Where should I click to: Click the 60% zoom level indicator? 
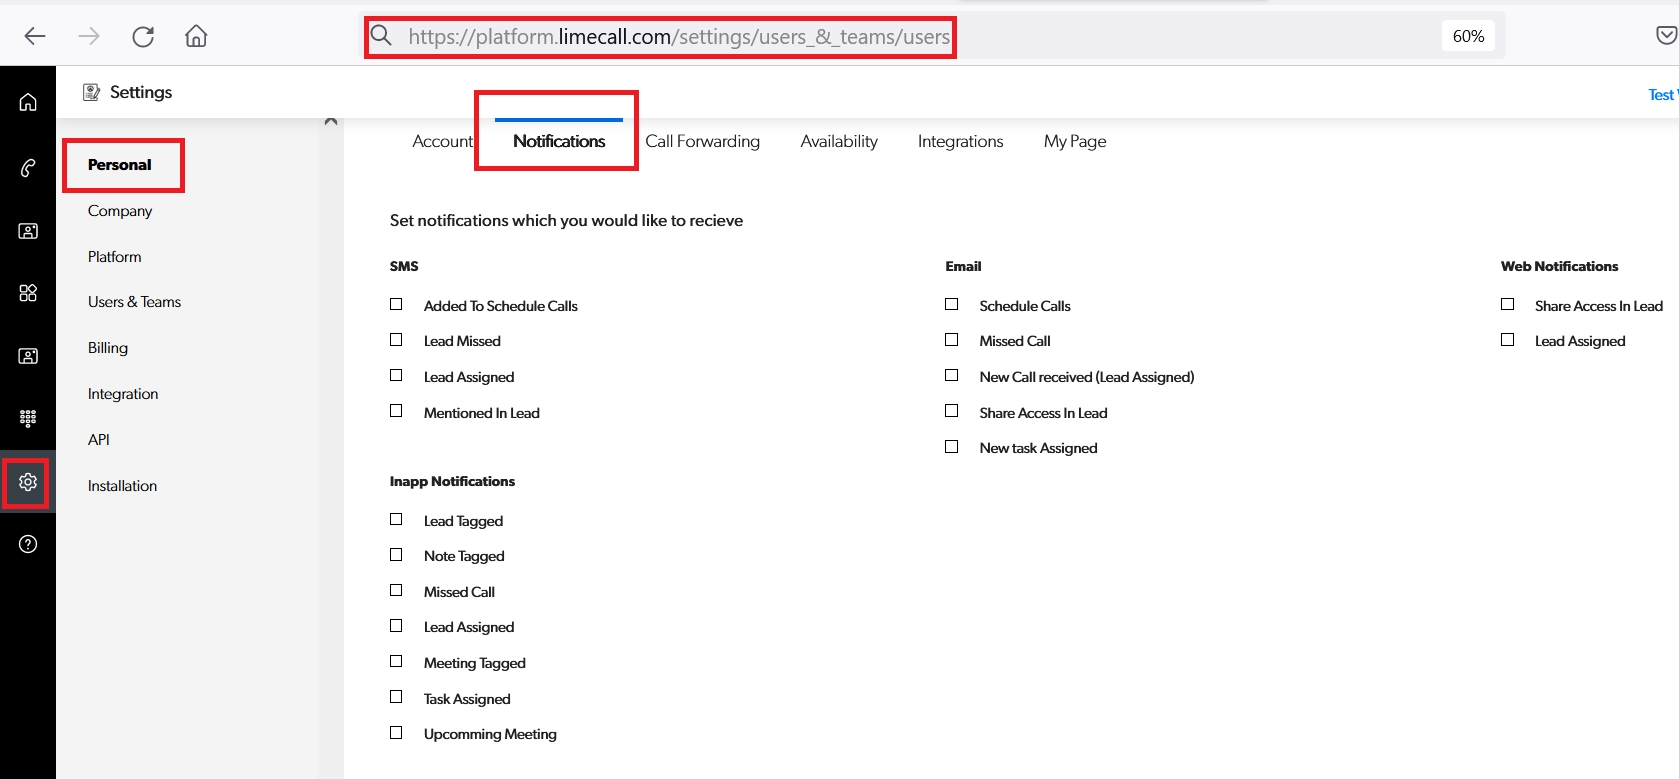(x=1467, y=36)
